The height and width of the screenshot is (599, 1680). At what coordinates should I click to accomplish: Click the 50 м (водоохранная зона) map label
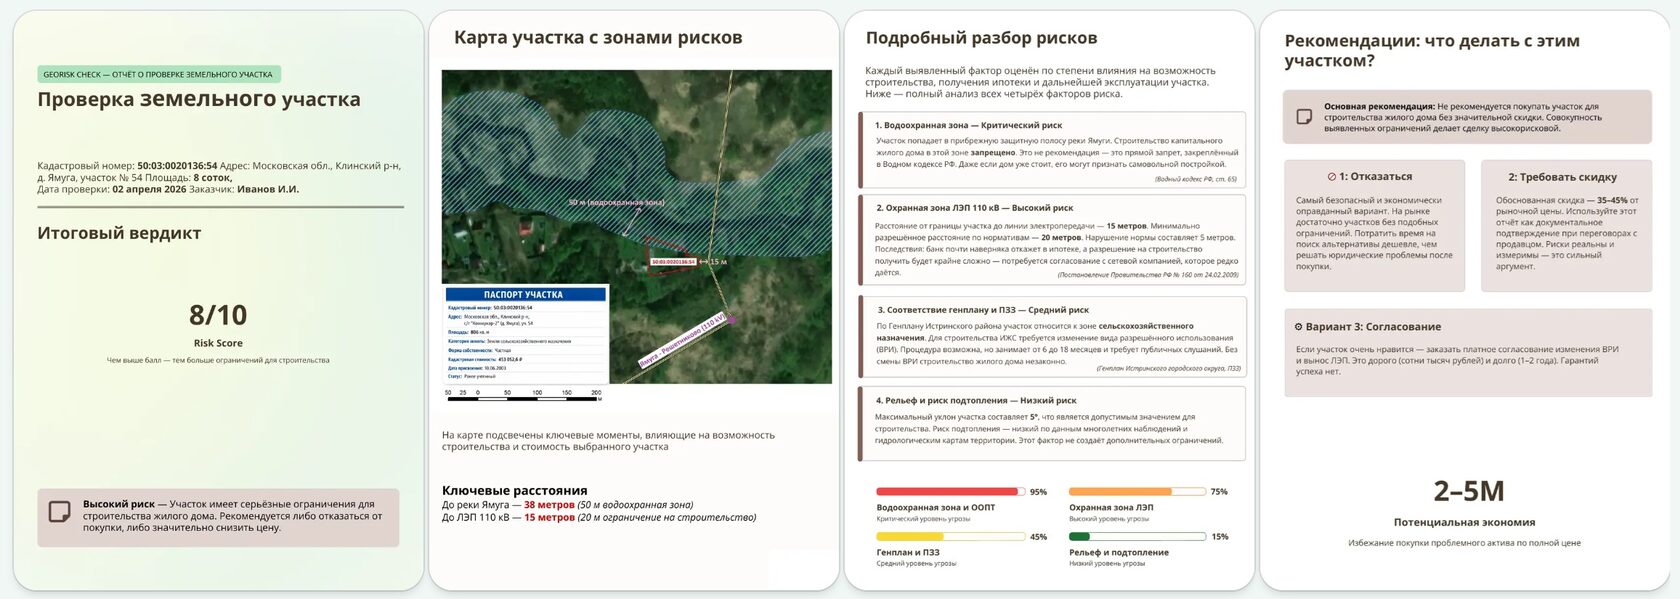pos(617,203)
